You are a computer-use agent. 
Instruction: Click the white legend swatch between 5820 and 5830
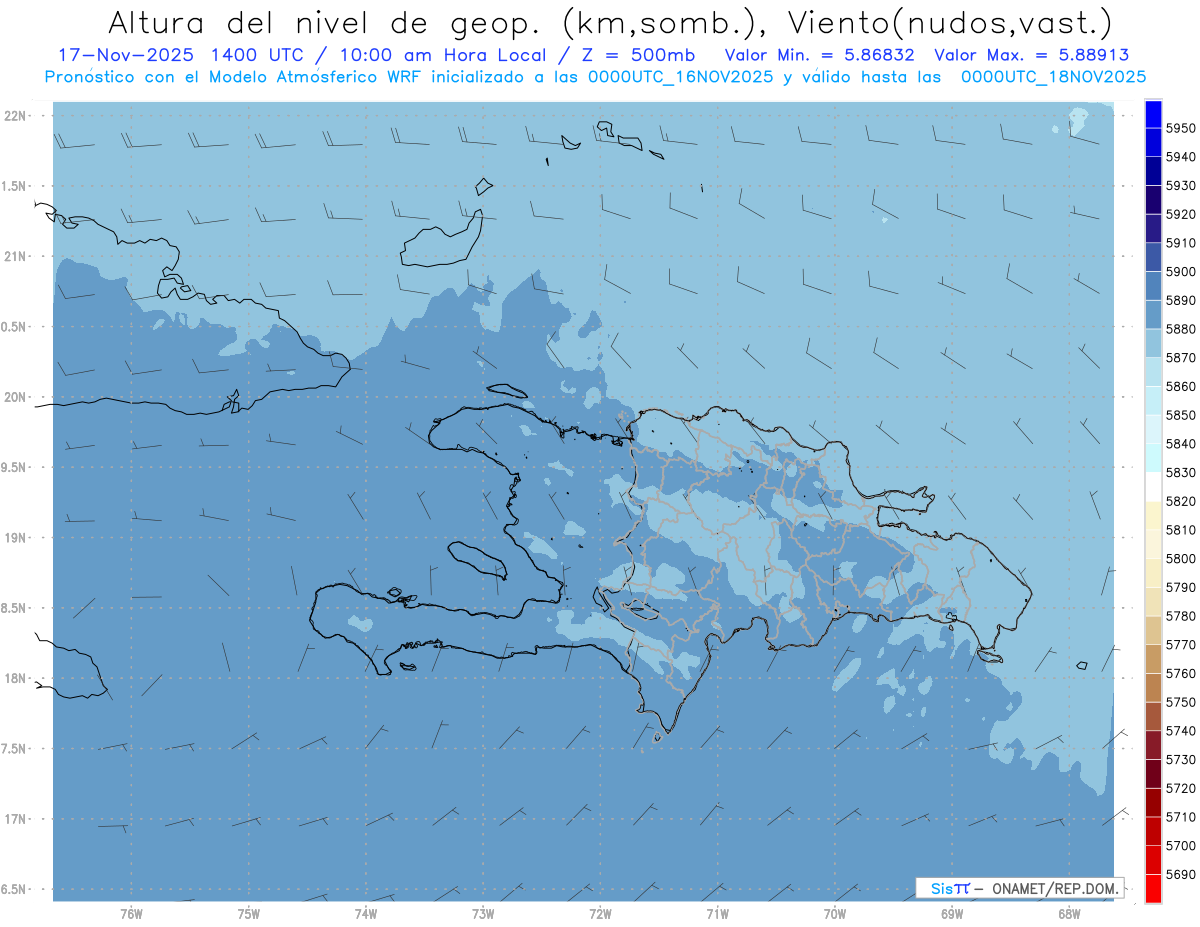pyautogui.click(x=1152, y=487)
